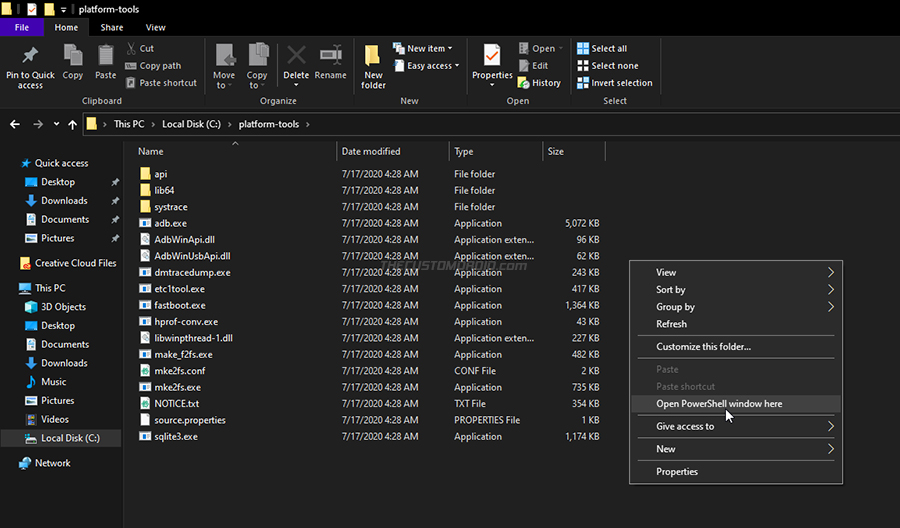Open Properties from the ribbon

pos(492,65)
